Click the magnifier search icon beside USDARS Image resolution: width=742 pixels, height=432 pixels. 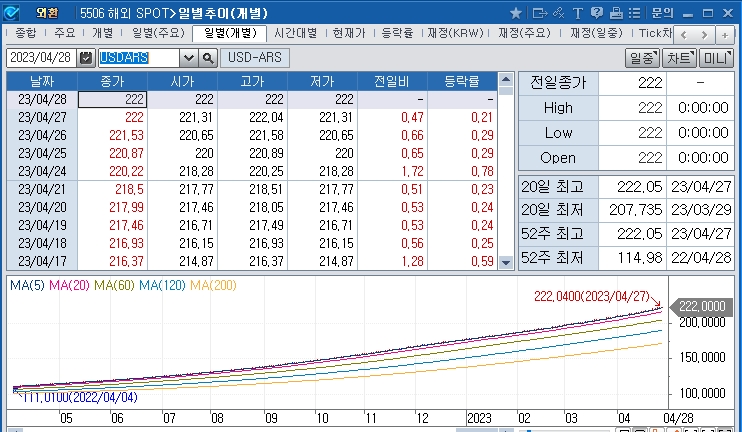point(208,58)
